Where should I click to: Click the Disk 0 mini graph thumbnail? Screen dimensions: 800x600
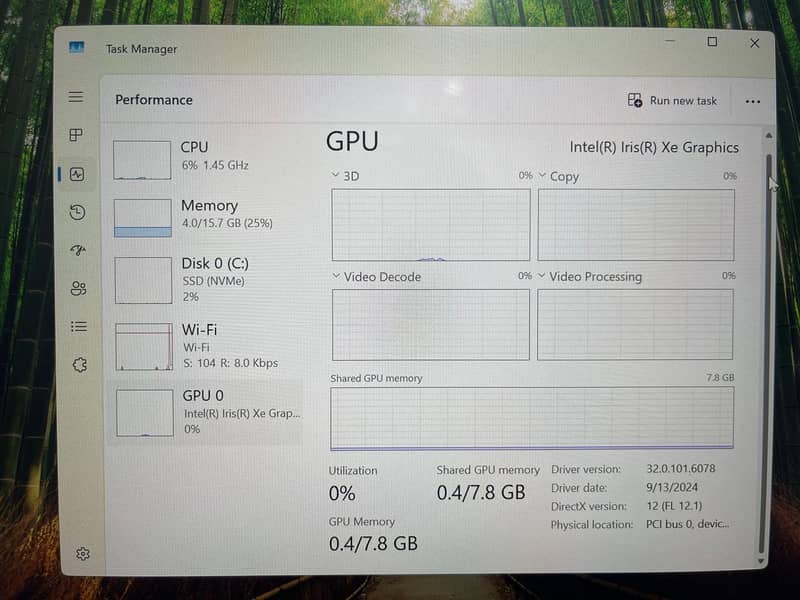[x=143, y=280]
